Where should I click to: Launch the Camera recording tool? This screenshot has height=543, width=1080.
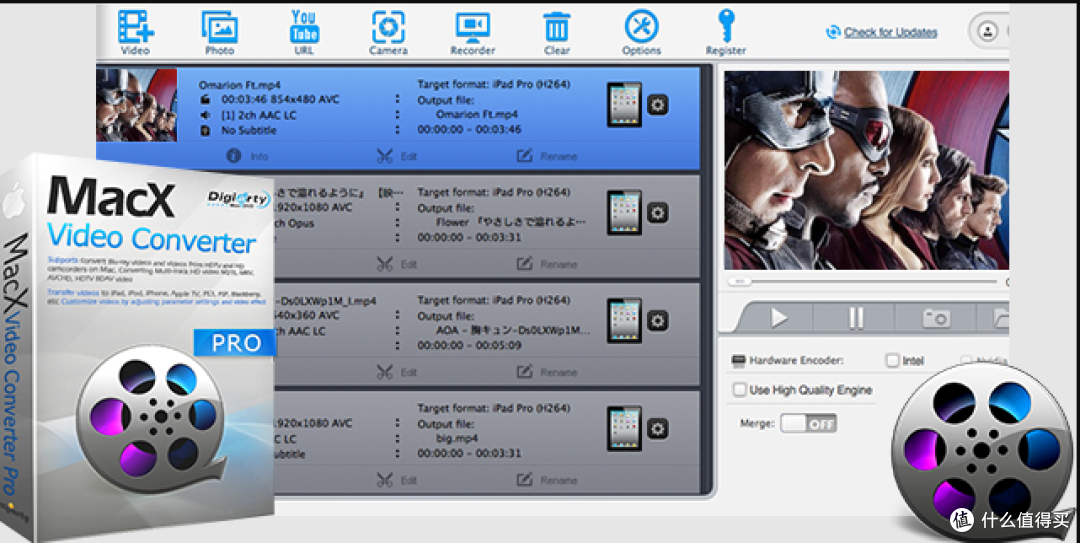click(388, 32)
